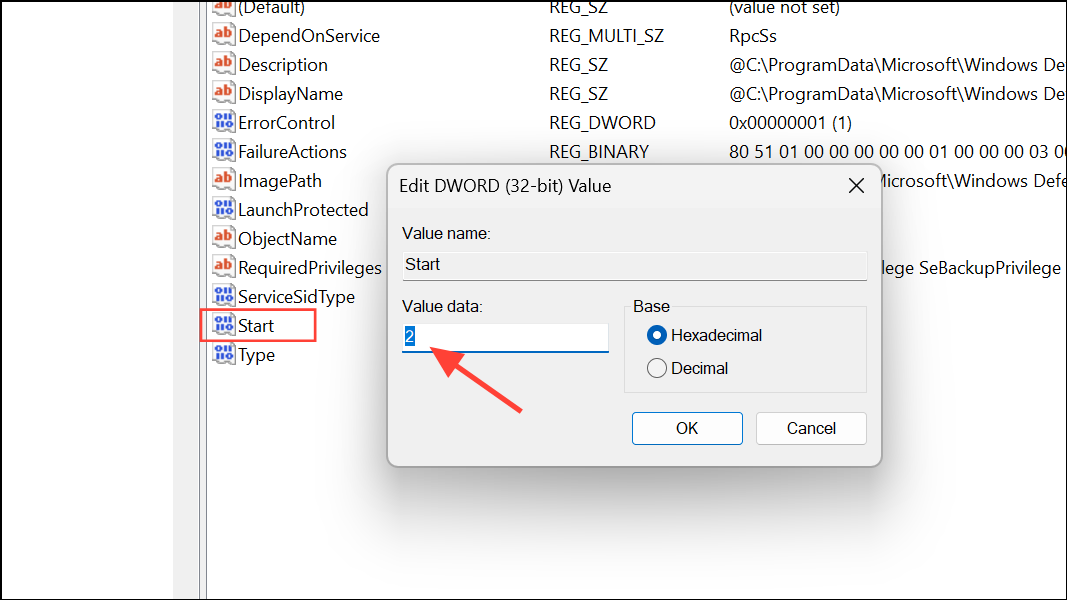Click the Description registry value row
The width and height of the screenshot is (1067, 600).
tap(282, 64)
